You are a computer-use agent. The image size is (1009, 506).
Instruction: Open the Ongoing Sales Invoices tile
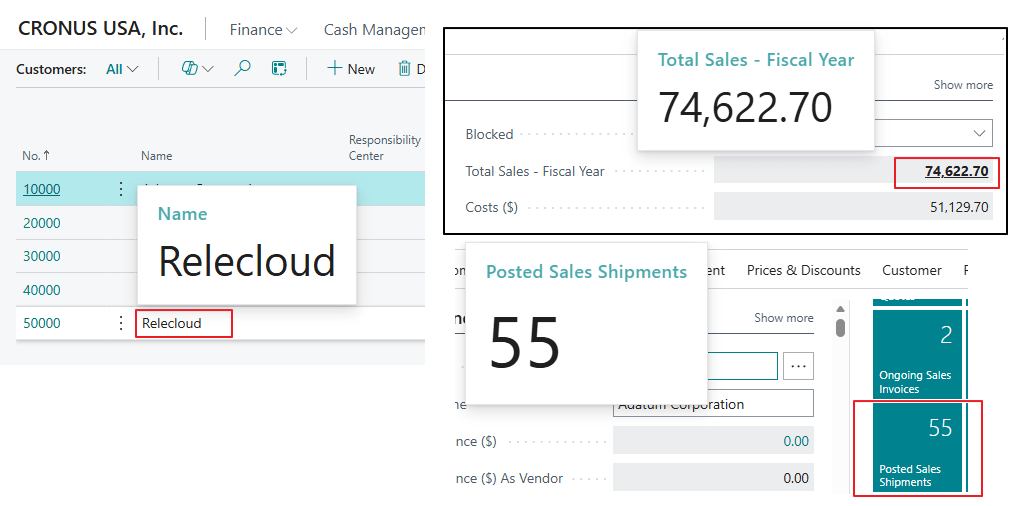[917, 354]
